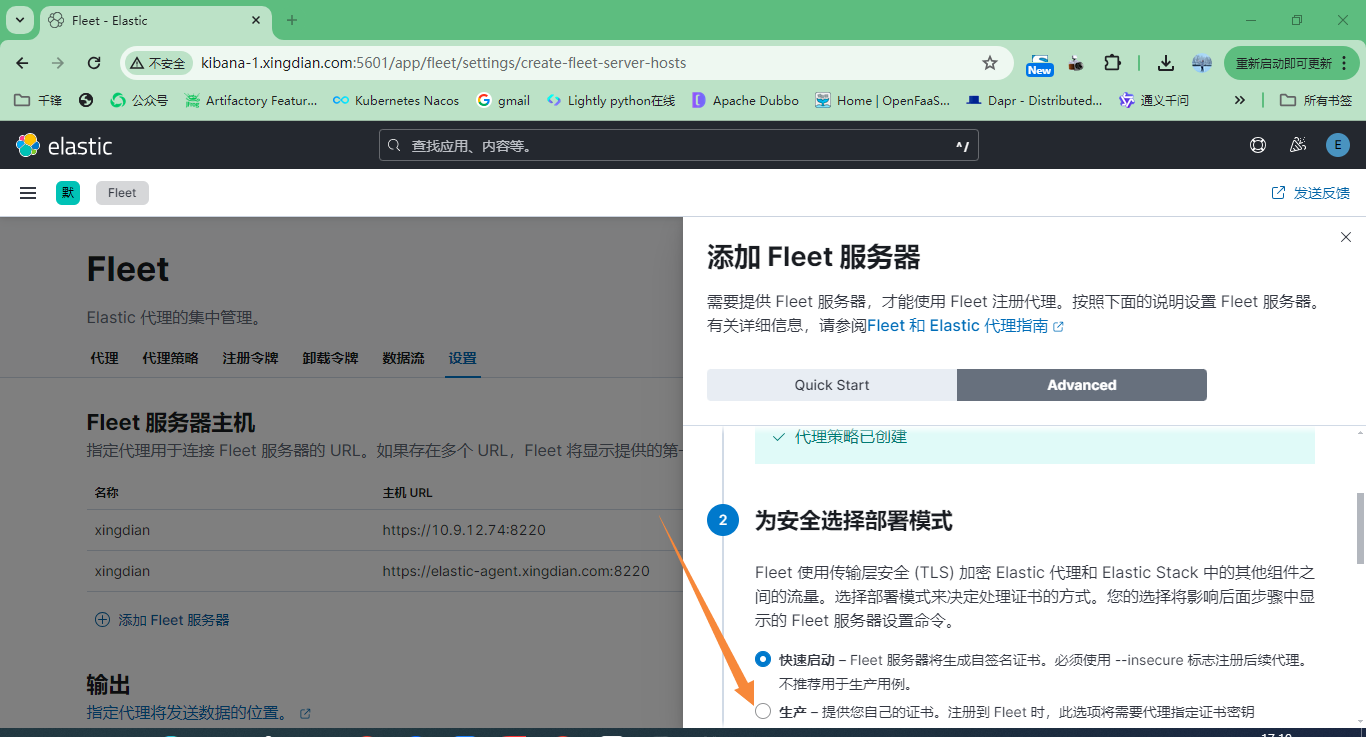Click the green default space badge
This screenshot has height=737, width=1366.
click(68, 193)
